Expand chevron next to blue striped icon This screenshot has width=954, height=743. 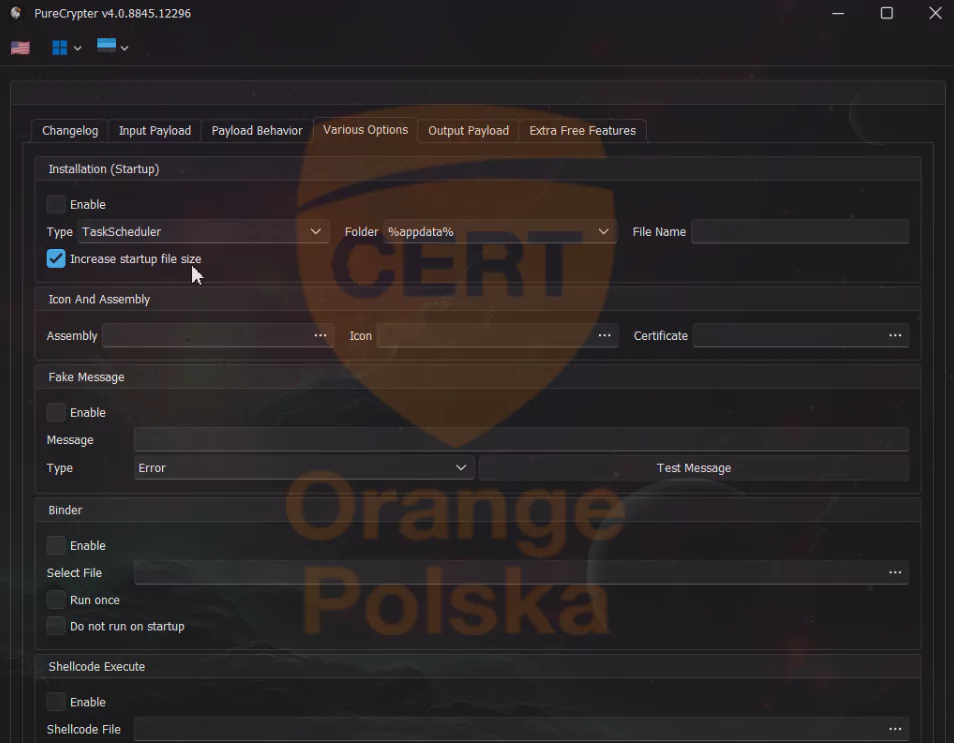pyautogui.click(x=124, y=48)
